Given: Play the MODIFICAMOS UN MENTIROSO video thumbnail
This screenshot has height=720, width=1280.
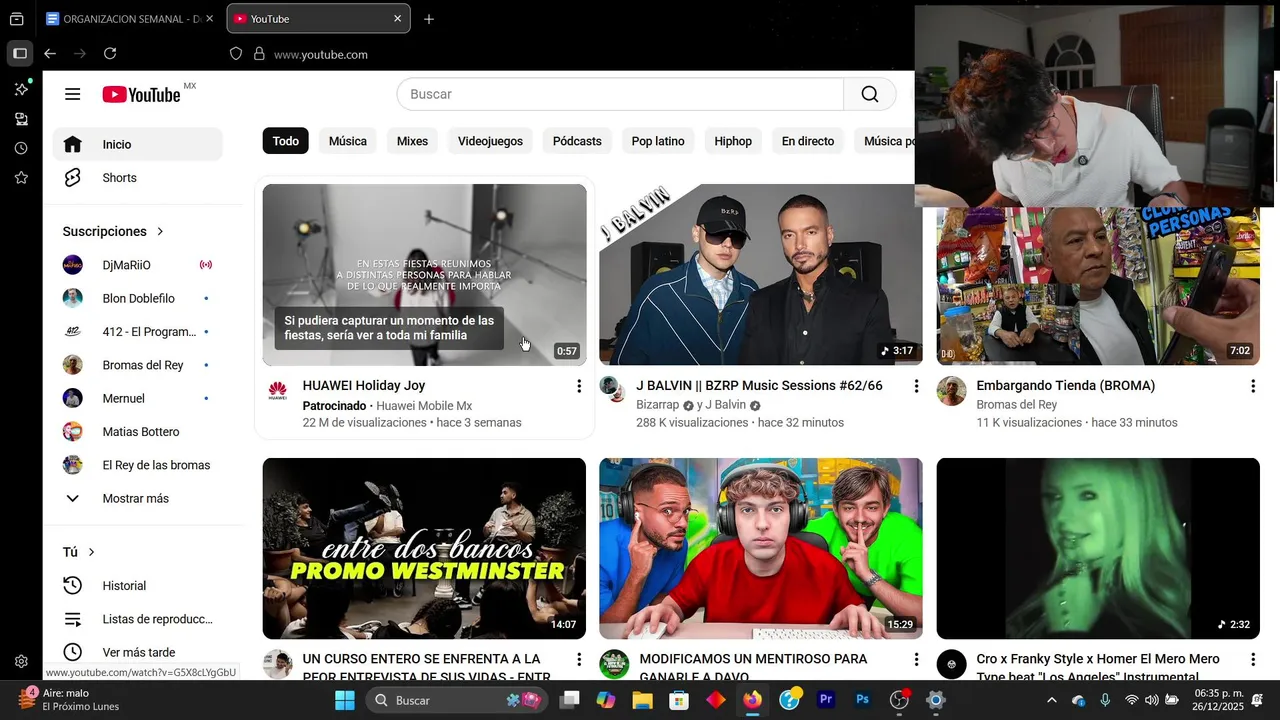Looking at the screenshot, I should 761,548.
